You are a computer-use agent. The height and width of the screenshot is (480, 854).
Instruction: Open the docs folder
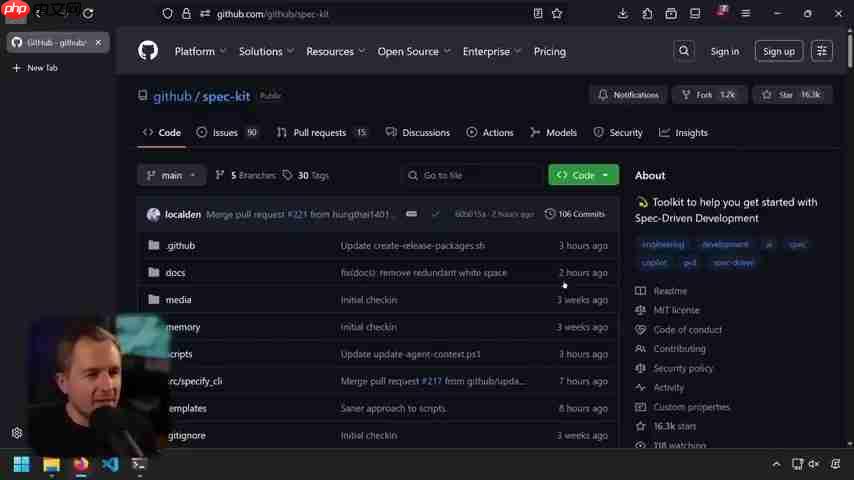tap(175, 273)
